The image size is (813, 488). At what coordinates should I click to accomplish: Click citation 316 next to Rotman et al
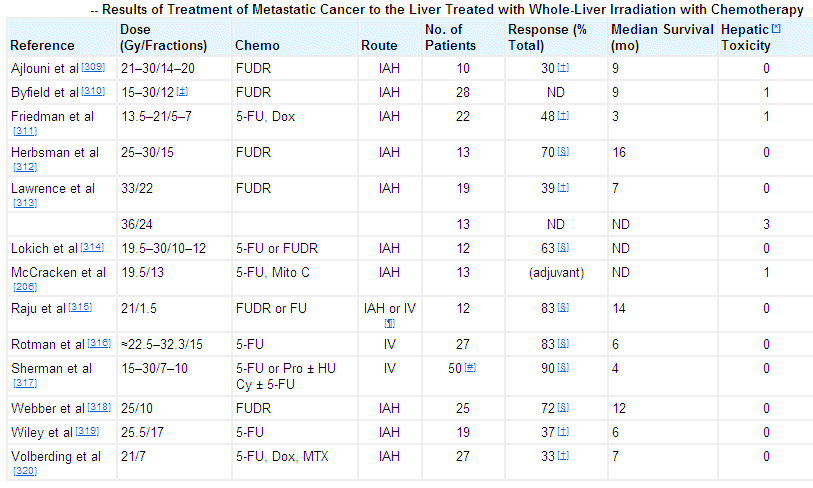click(100, 343)
